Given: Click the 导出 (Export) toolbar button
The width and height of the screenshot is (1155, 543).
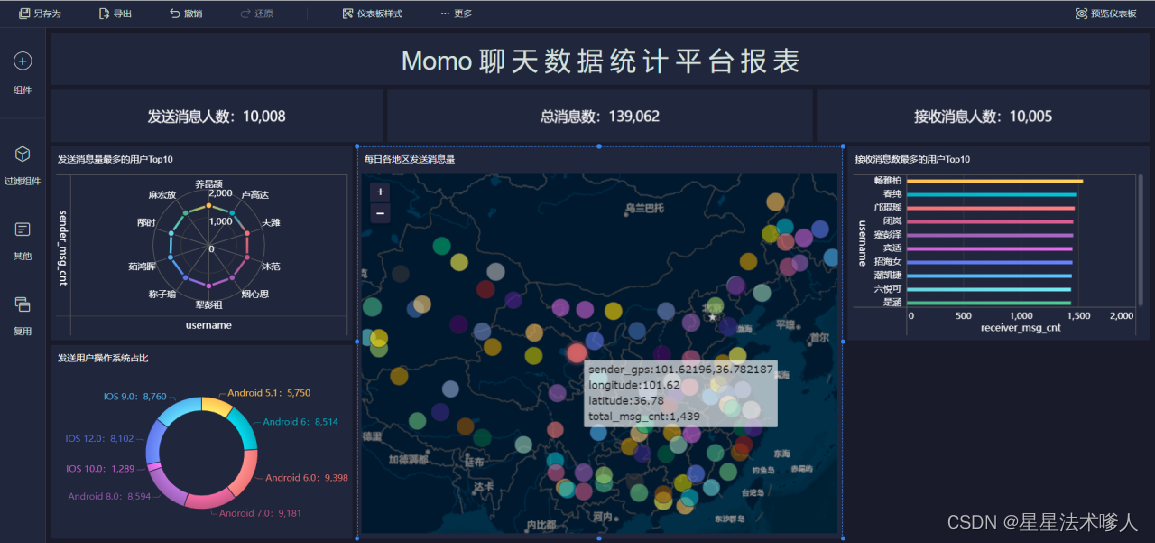Looking at the screenshot, I should 116,13.
